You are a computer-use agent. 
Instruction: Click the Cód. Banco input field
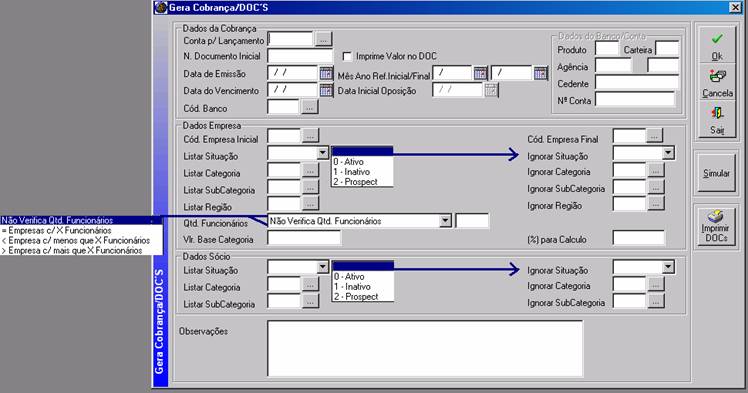point(284,107)
